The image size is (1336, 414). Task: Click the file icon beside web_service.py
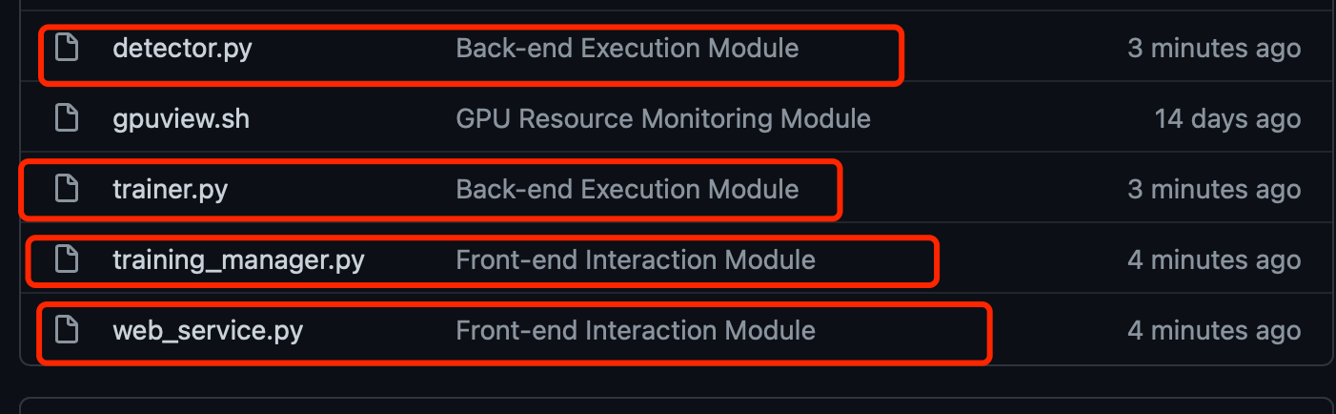tap(66, 330)
